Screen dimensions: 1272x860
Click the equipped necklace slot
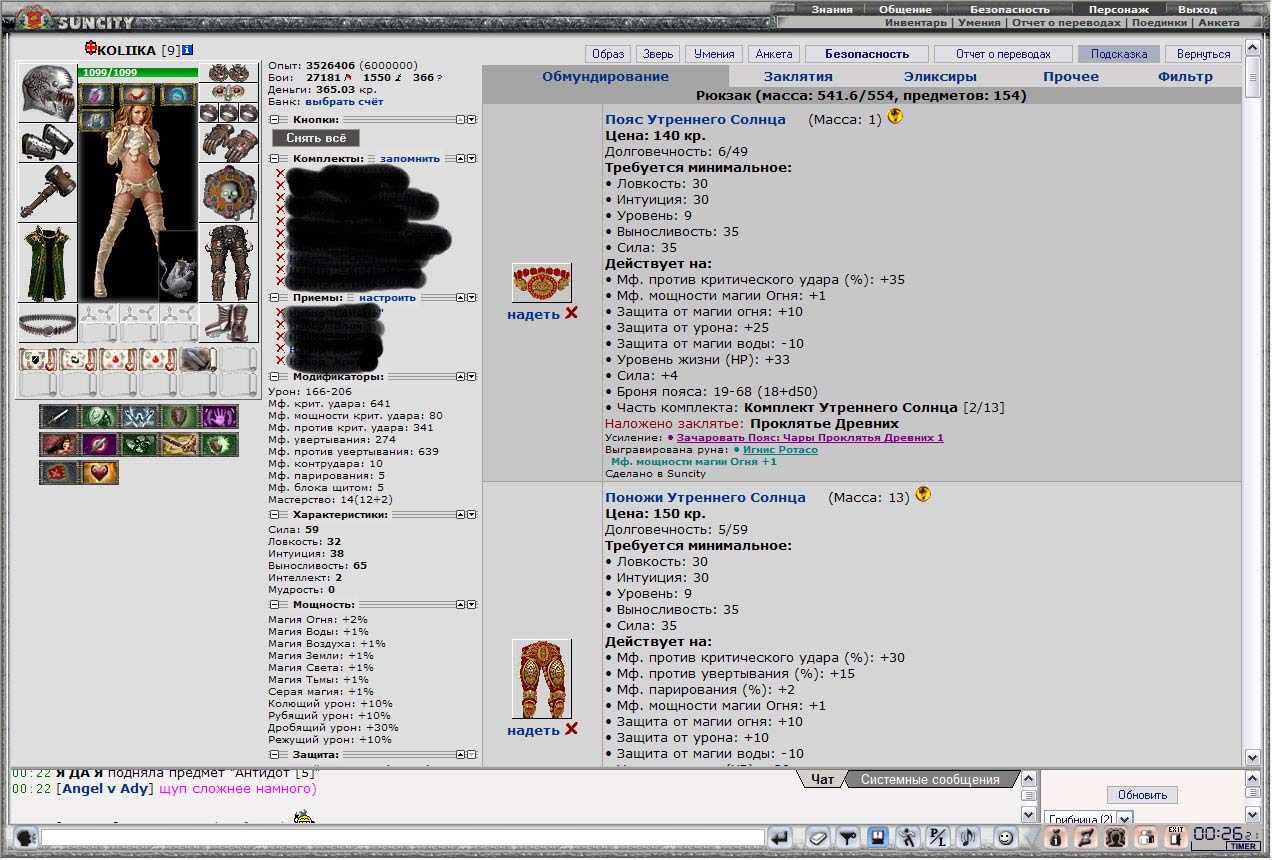229,93
